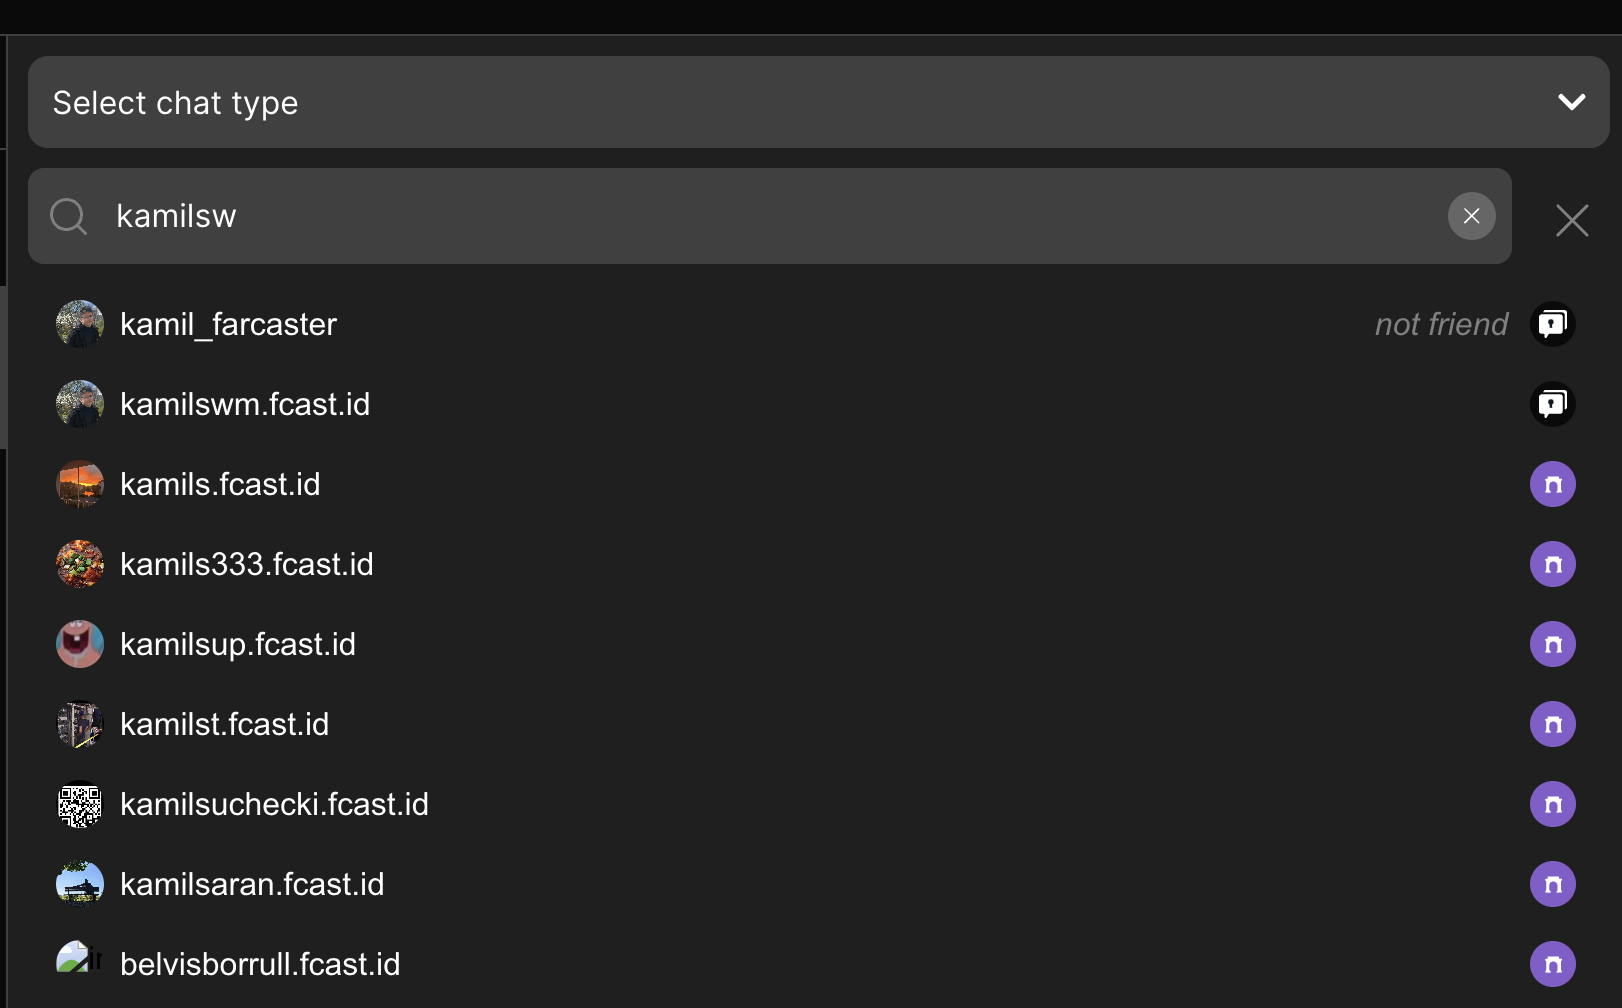Select the kamil_farcaster search result
The height and width of the screenshot is (1008, 1622).
point(228,324)
